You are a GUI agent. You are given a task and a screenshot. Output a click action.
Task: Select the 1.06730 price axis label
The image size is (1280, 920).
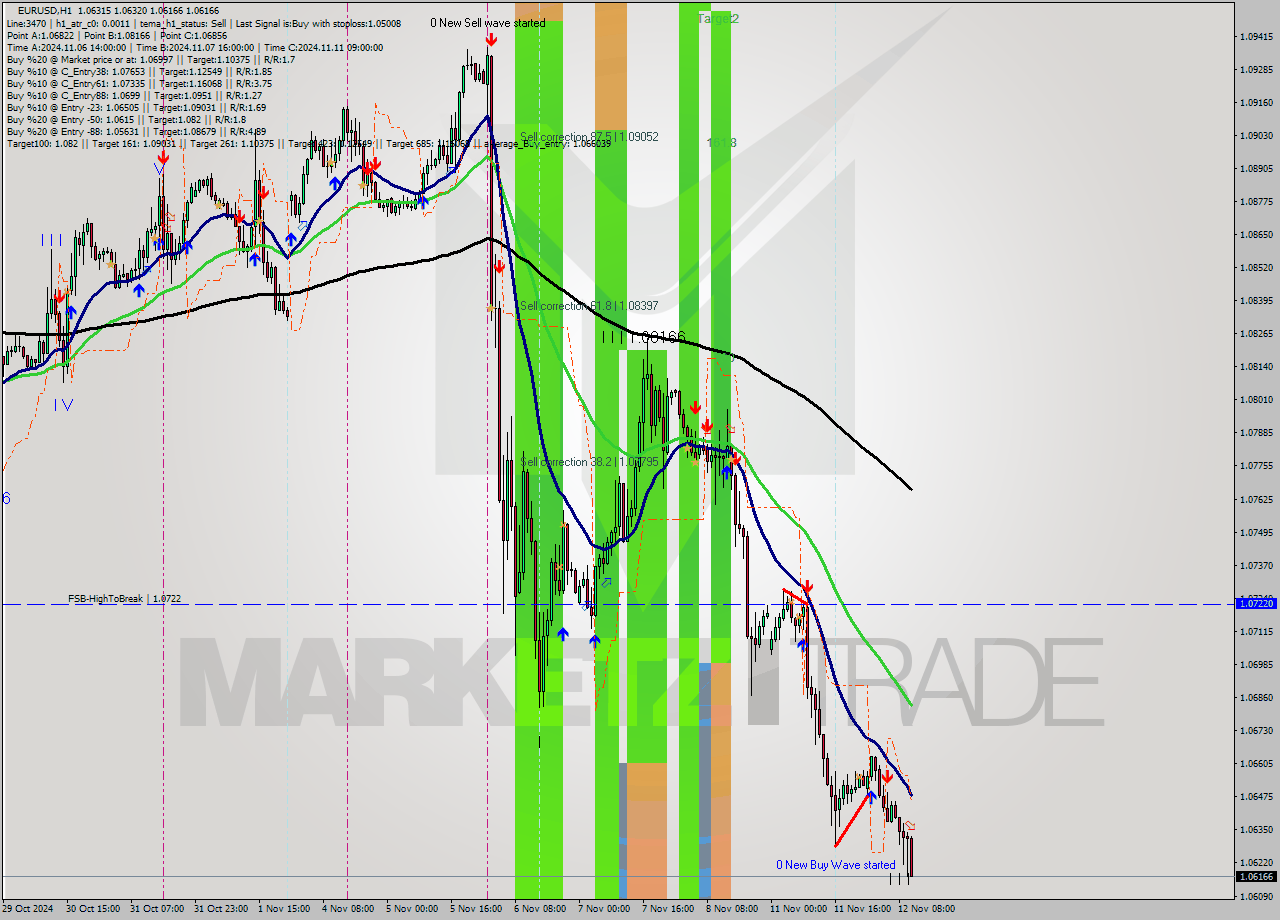(x=1256, y=730)
